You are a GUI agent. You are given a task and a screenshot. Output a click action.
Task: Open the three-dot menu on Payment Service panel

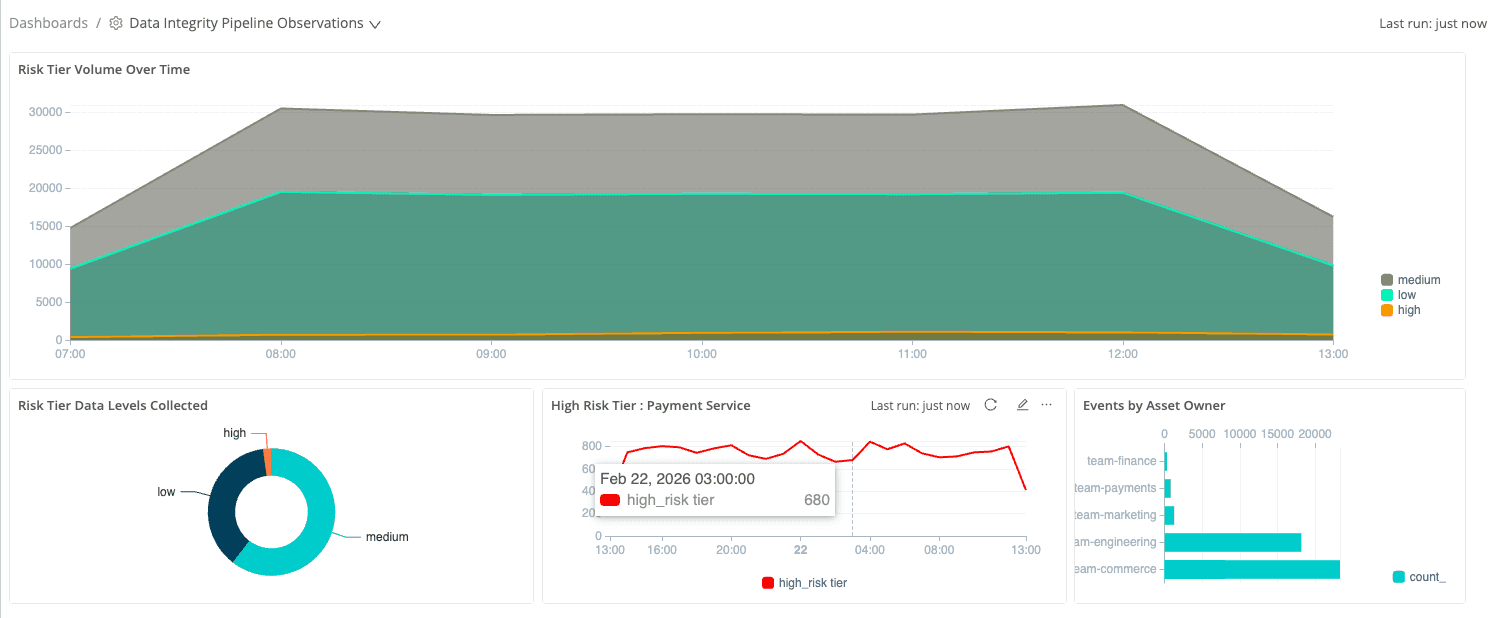tap(1047, 405)
